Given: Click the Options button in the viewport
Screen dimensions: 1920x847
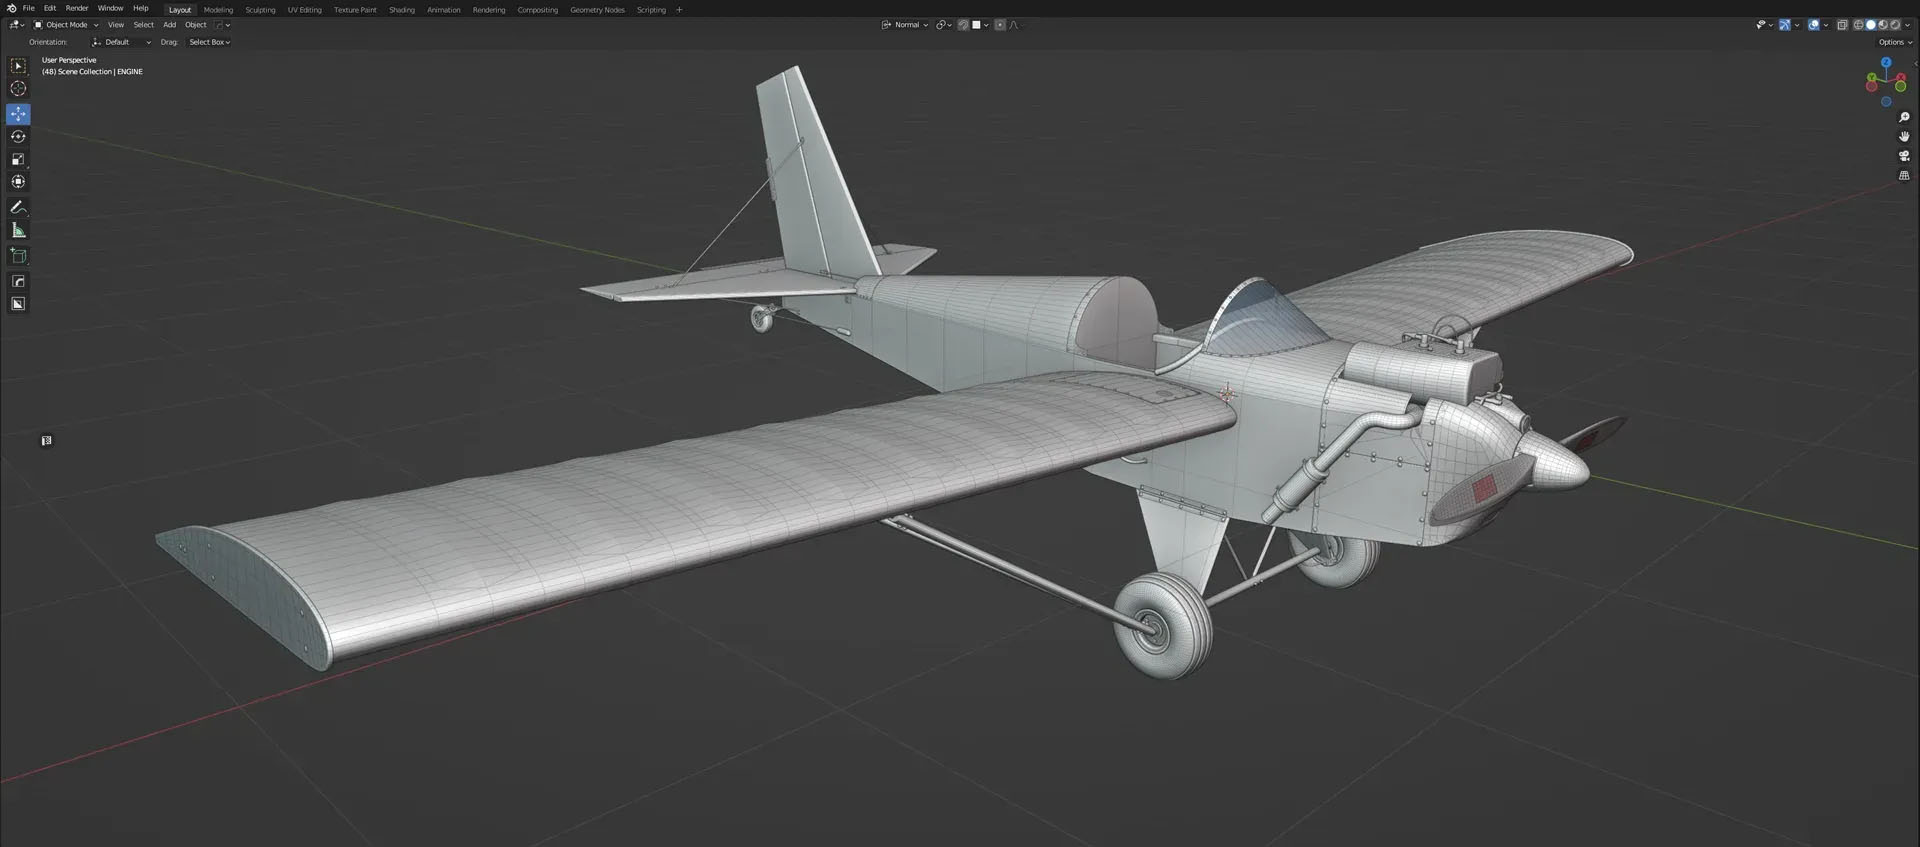Looking at the screenshot, I should click(1894, 42).
